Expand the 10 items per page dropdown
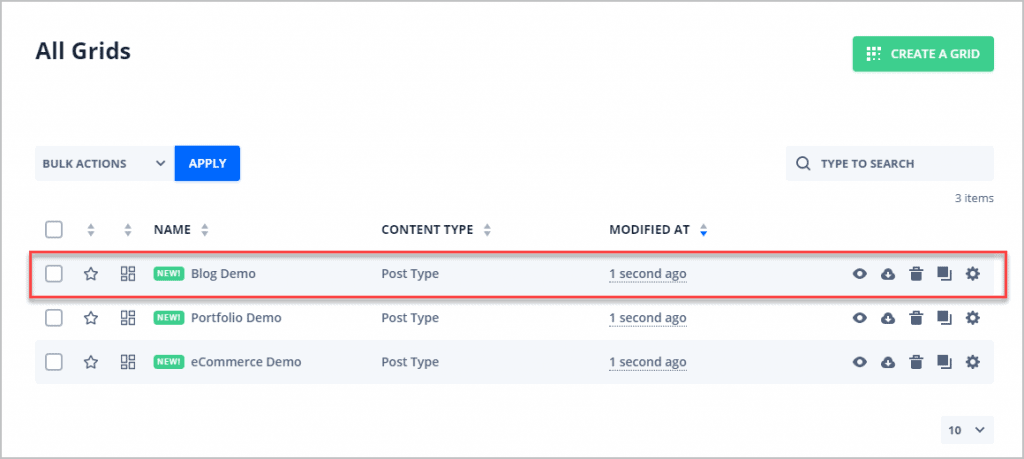 pyautogui.click(x=967, y=430)
